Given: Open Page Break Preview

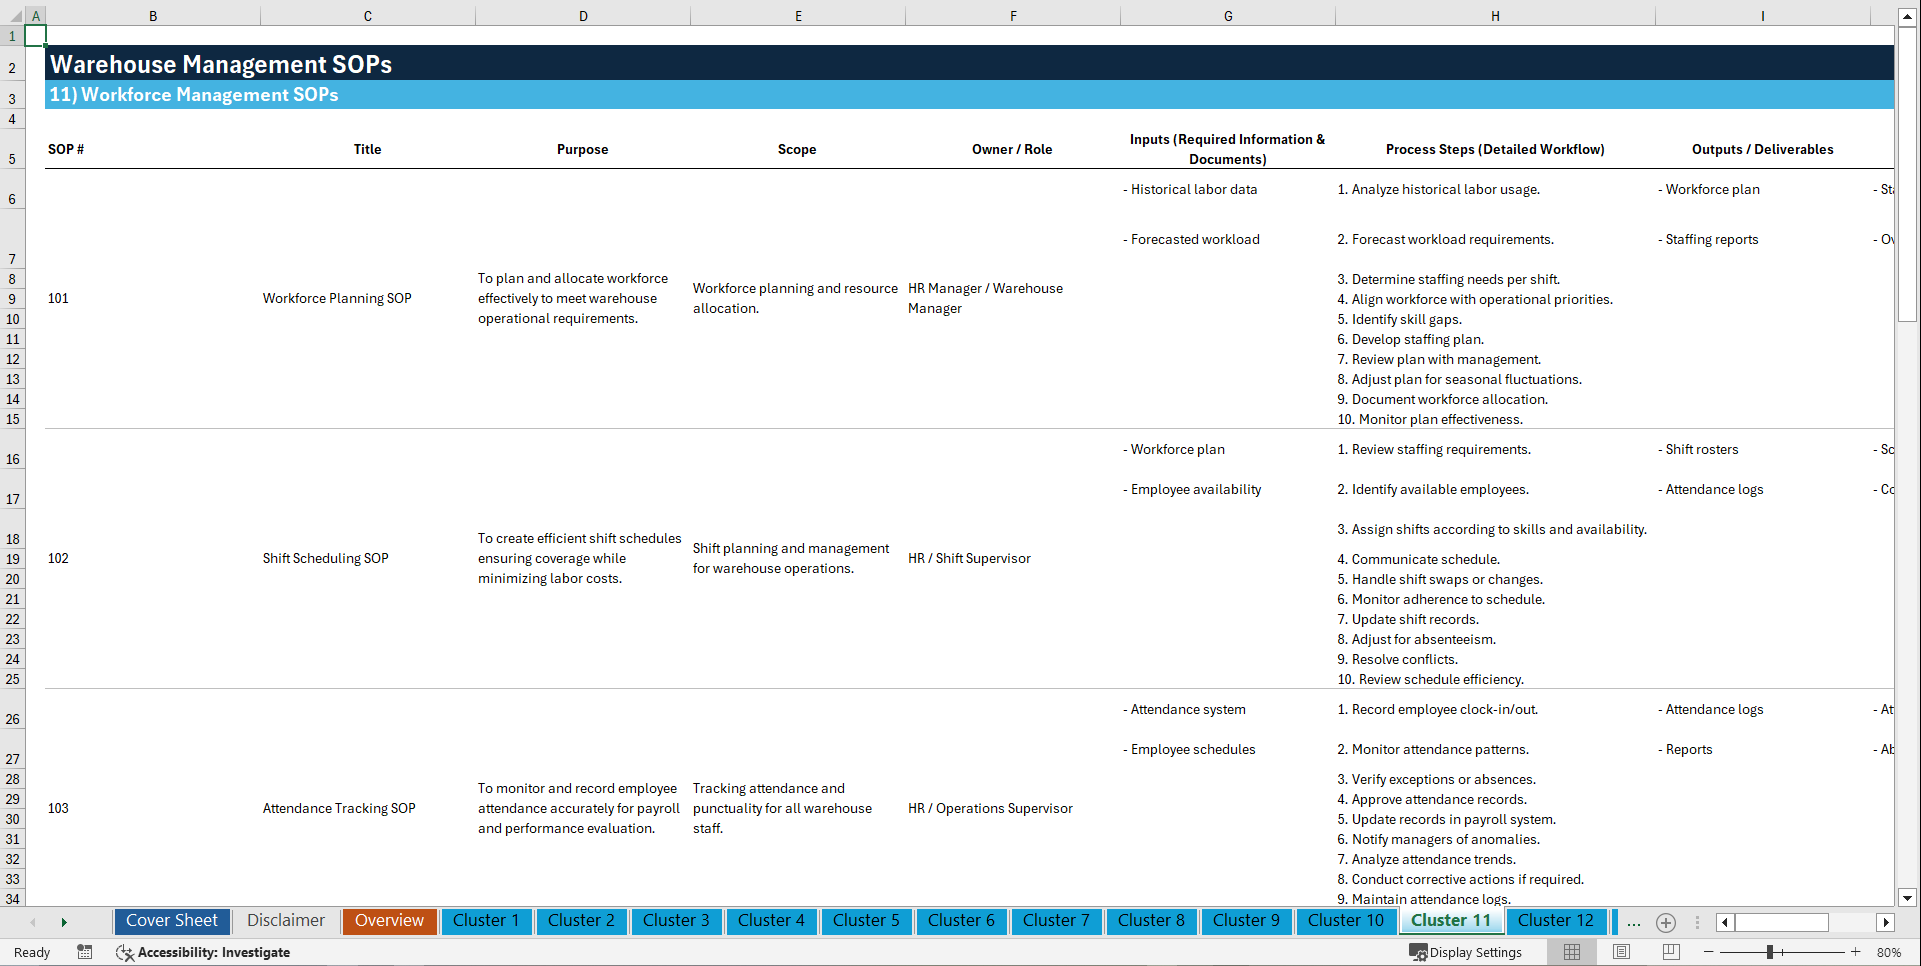Looking at the screenshot, I should (1670, 952).
